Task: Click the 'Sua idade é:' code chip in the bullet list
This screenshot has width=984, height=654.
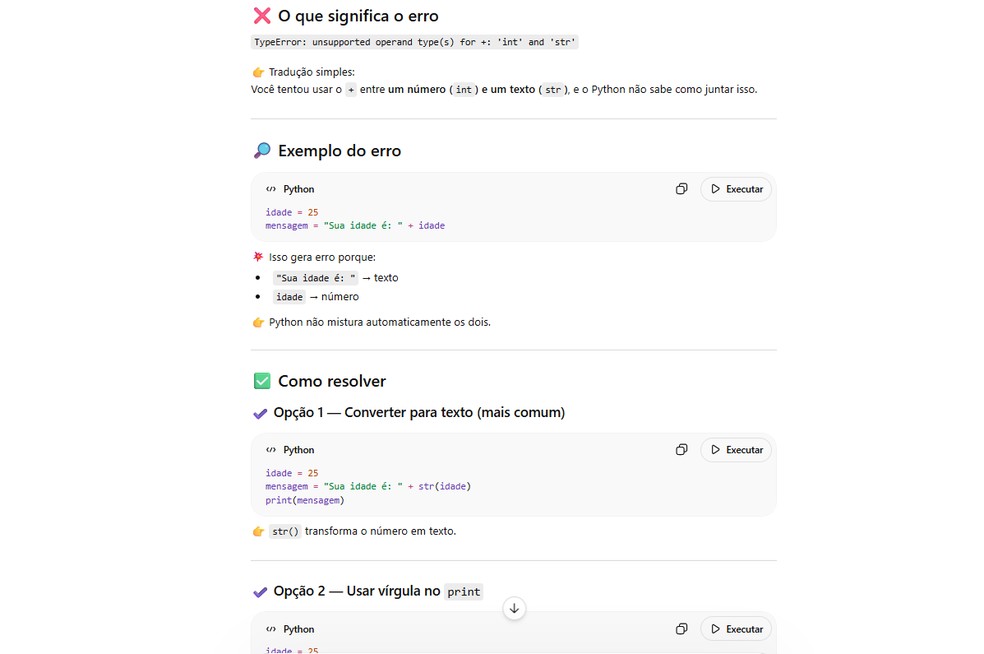Action: (x=315, y=277)
